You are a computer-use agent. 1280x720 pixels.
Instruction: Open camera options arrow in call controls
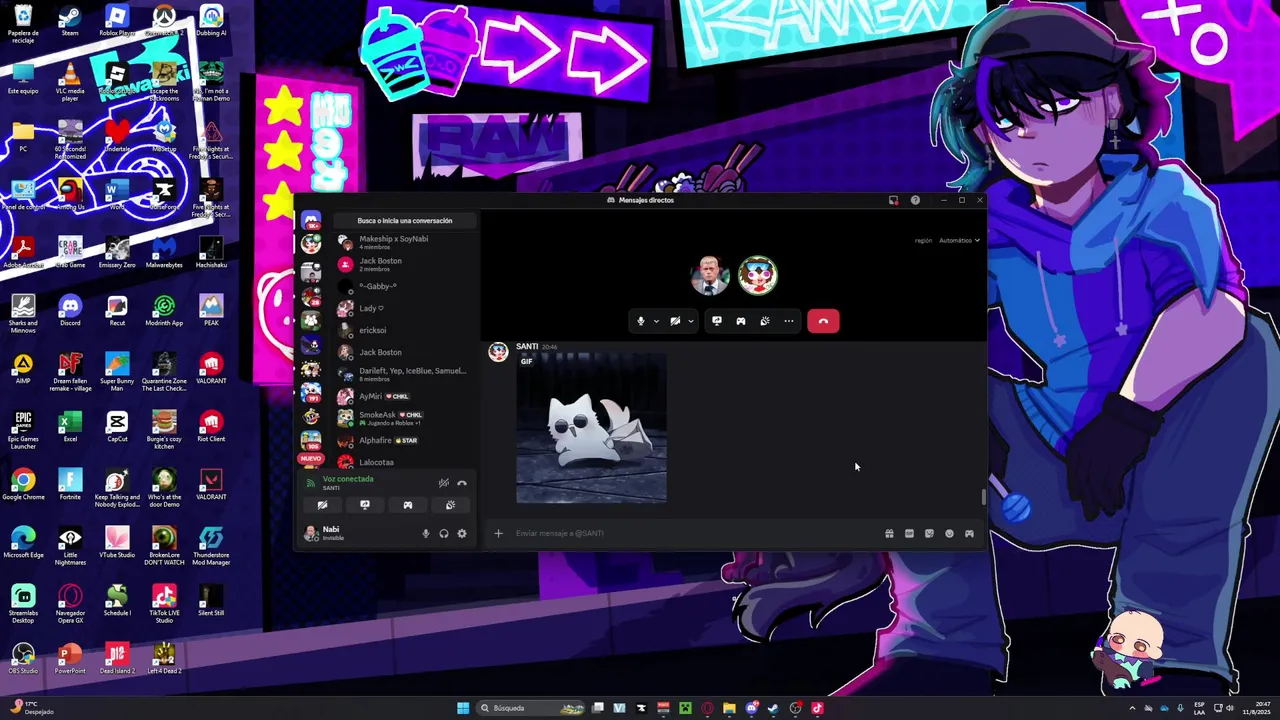click(690, 321)
